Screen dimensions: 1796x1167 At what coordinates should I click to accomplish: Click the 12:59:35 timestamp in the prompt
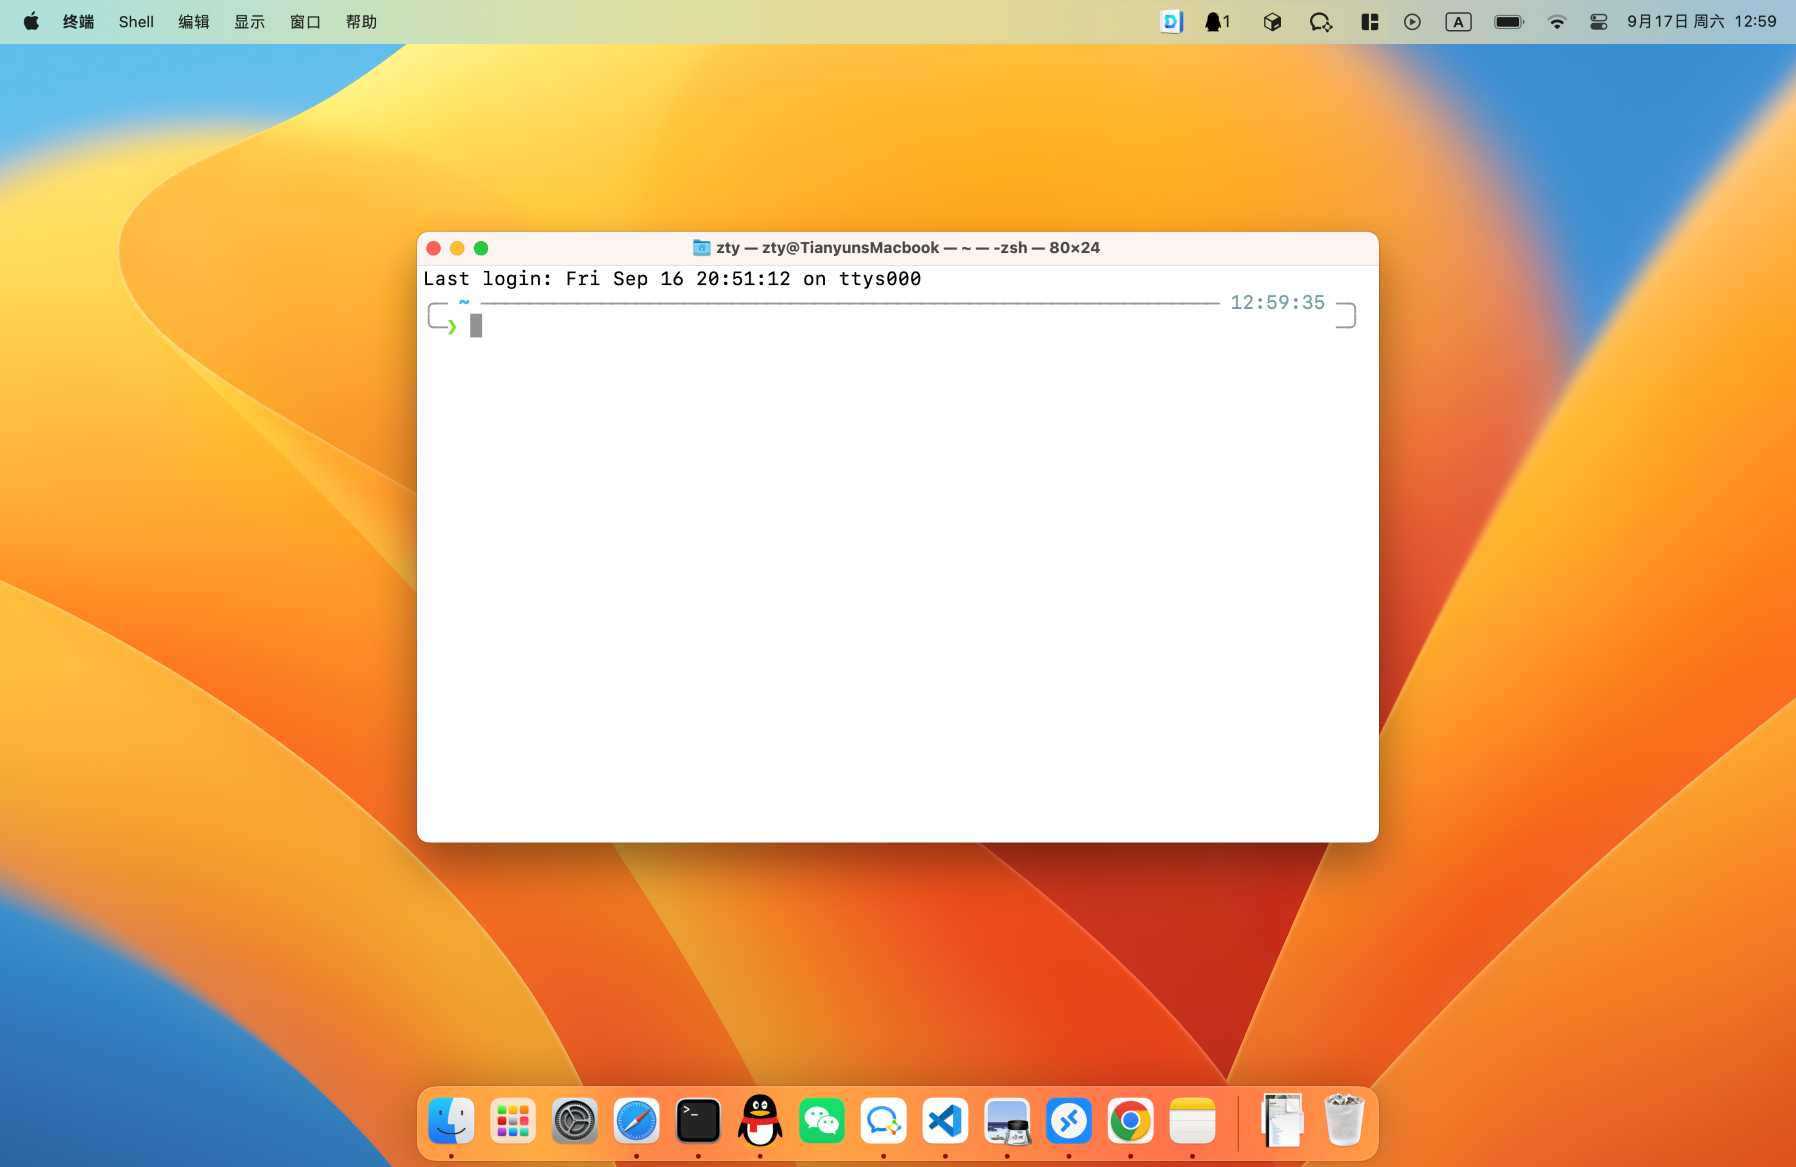pyautogui.click(x=1277, y=302)
